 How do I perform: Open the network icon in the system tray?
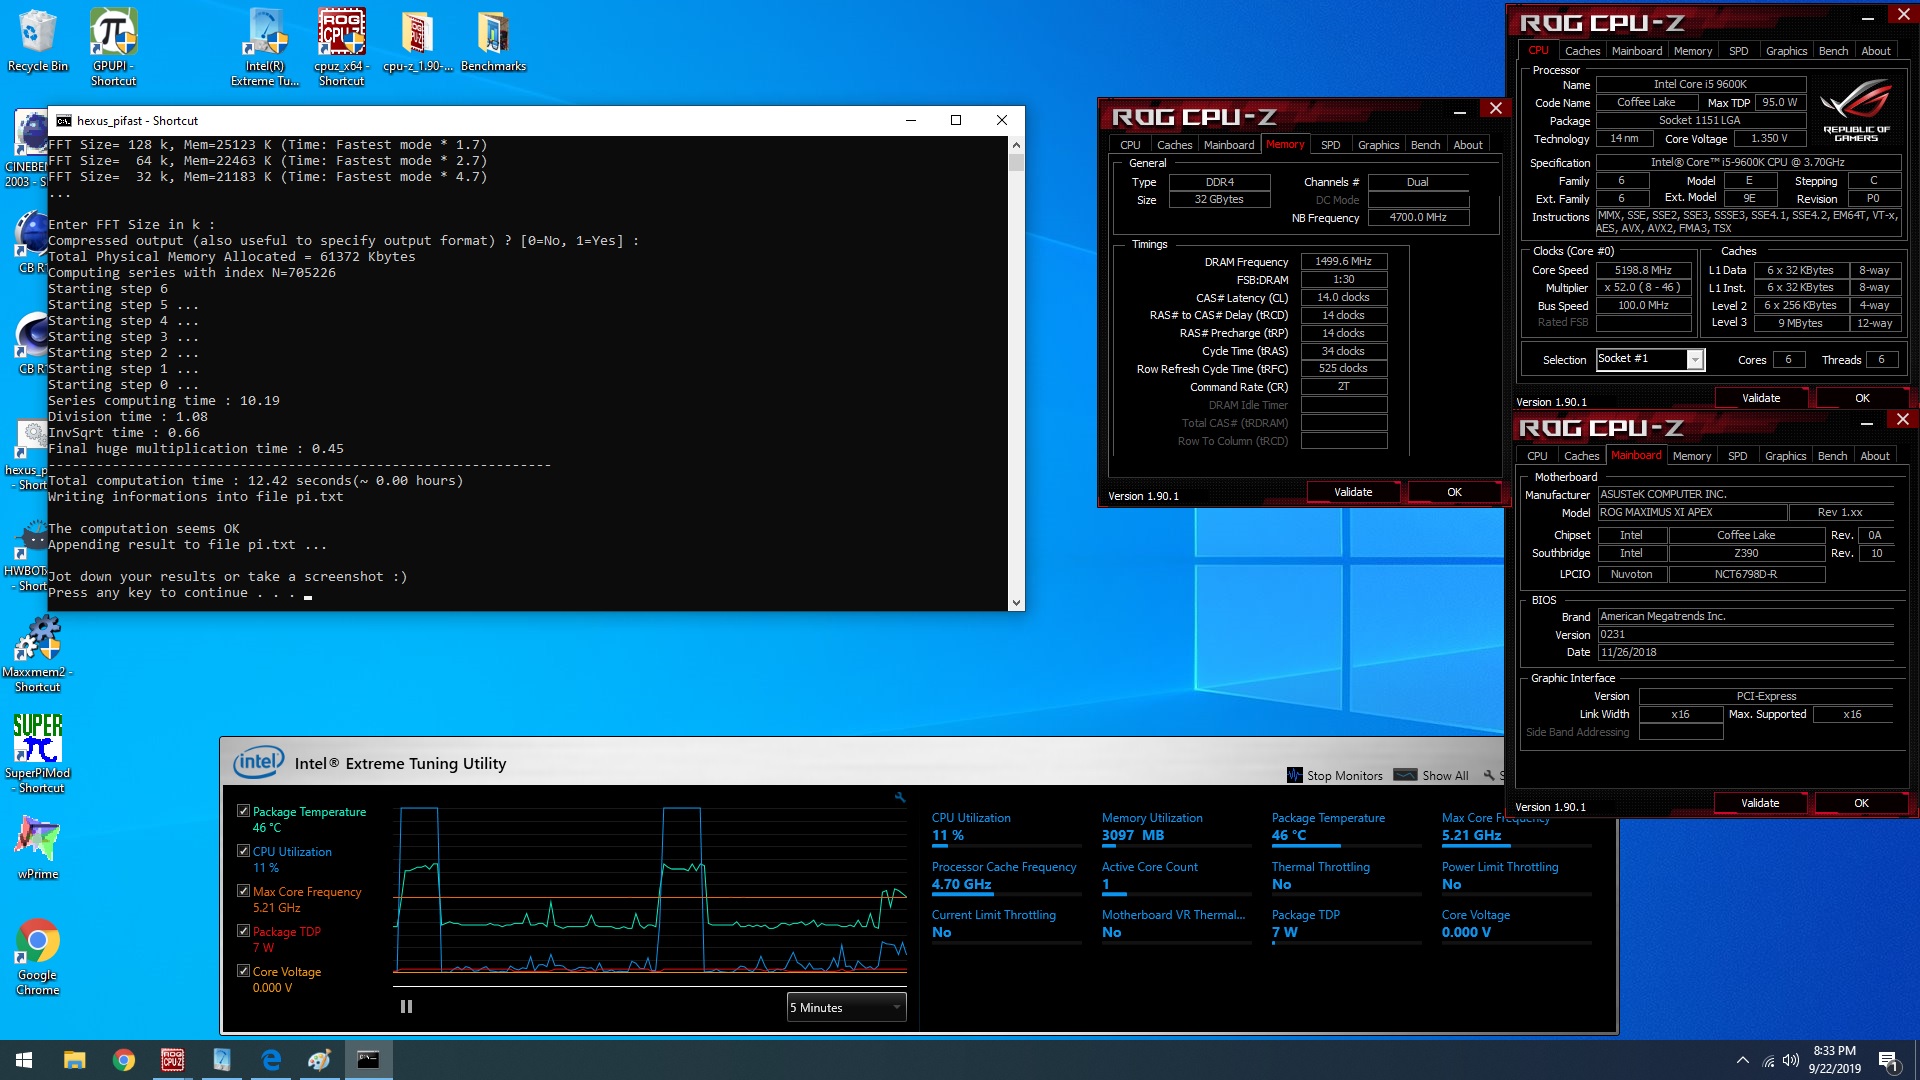click(x=1767, y=1060)
